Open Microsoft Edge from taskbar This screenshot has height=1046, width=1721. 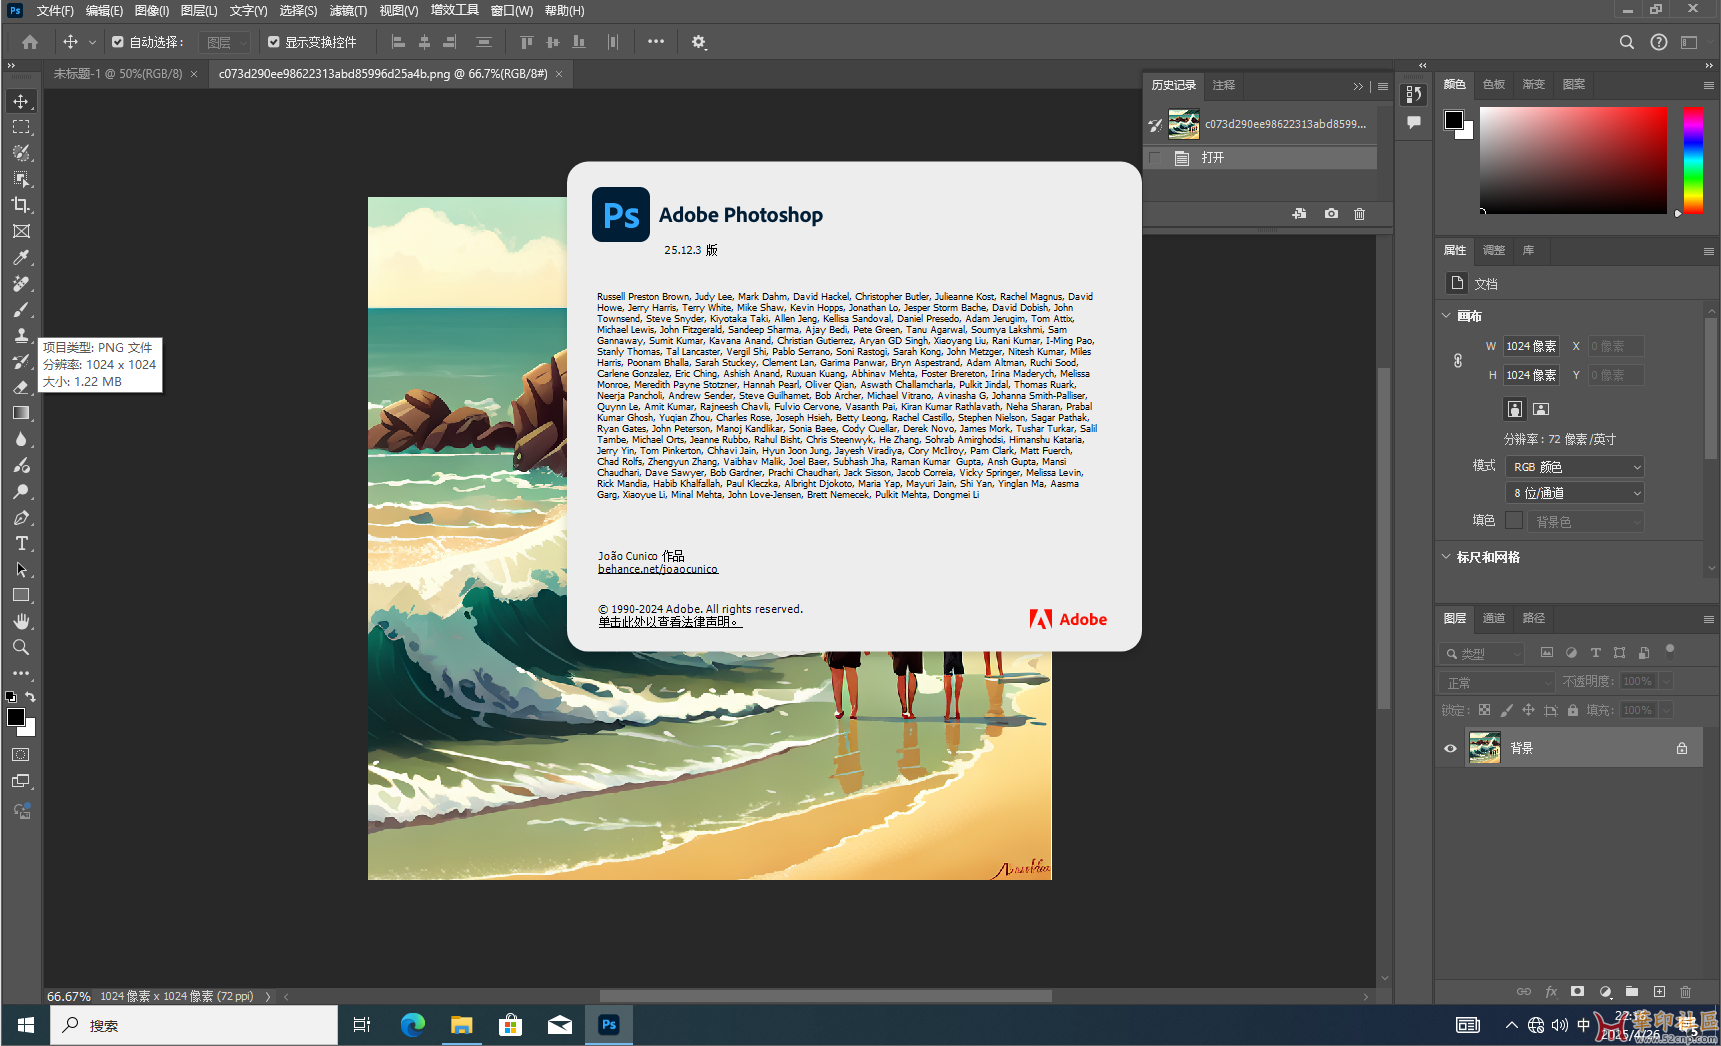(x=413, y=1025)
